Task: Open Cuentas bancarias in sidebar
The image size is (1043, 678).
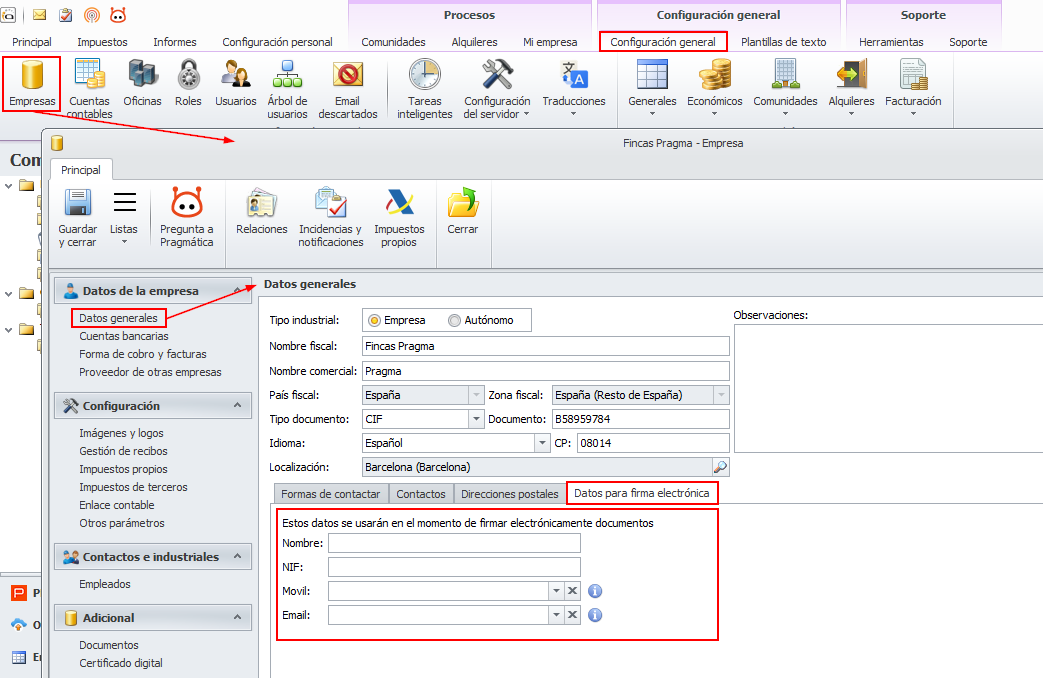Action: (x=124, y=336)
